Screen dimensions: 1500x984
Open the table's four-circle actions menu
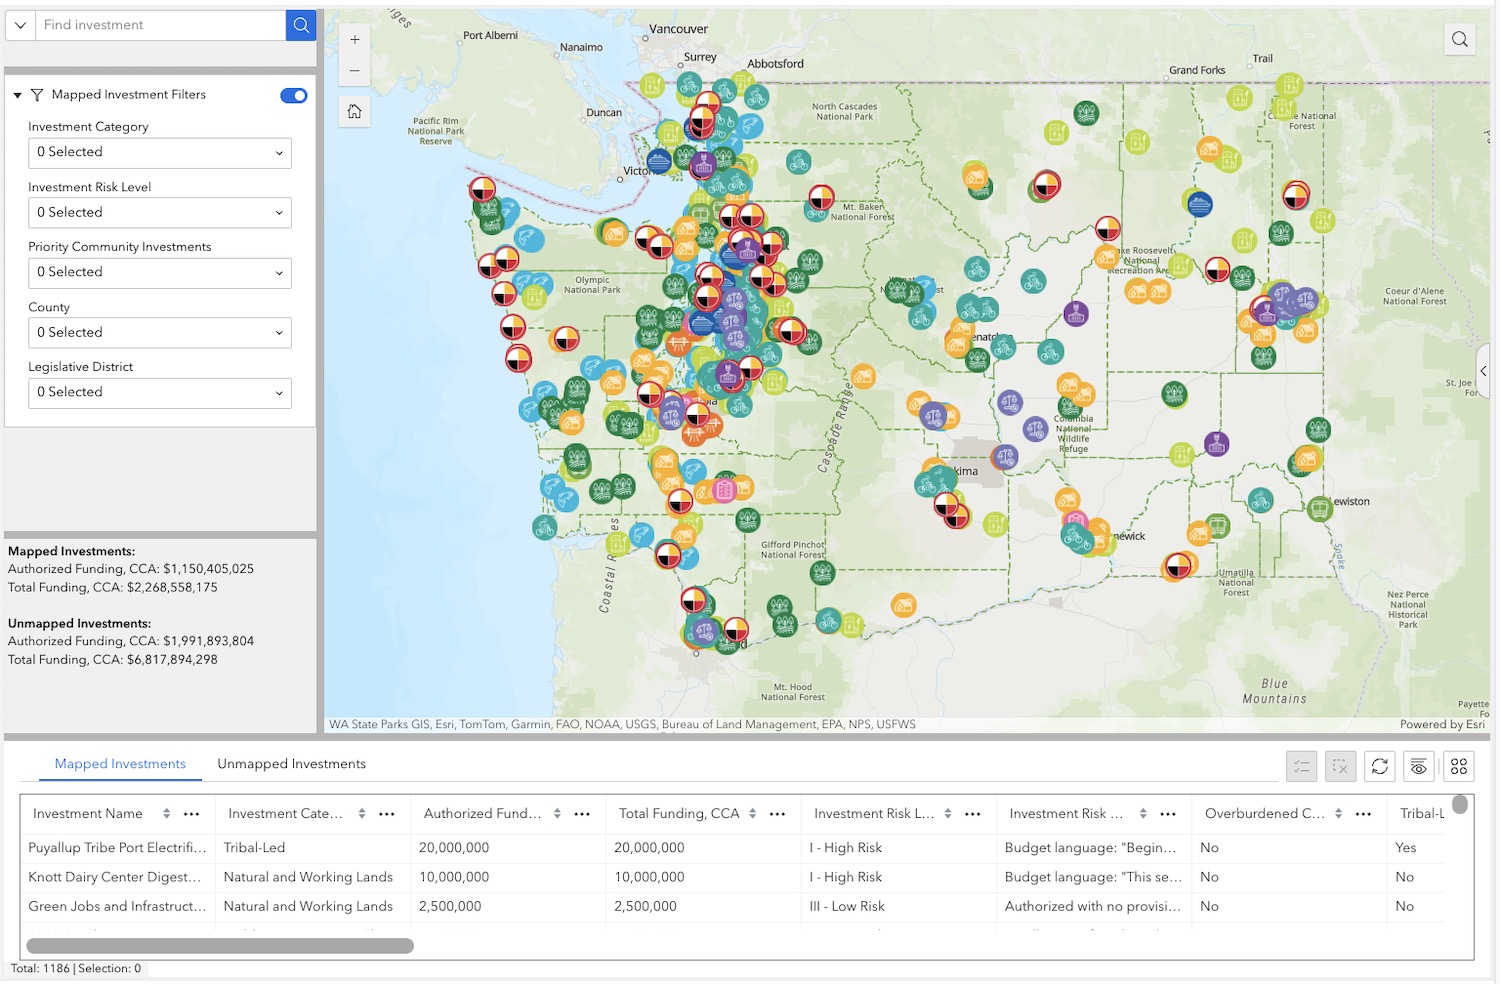point(1459,766)
